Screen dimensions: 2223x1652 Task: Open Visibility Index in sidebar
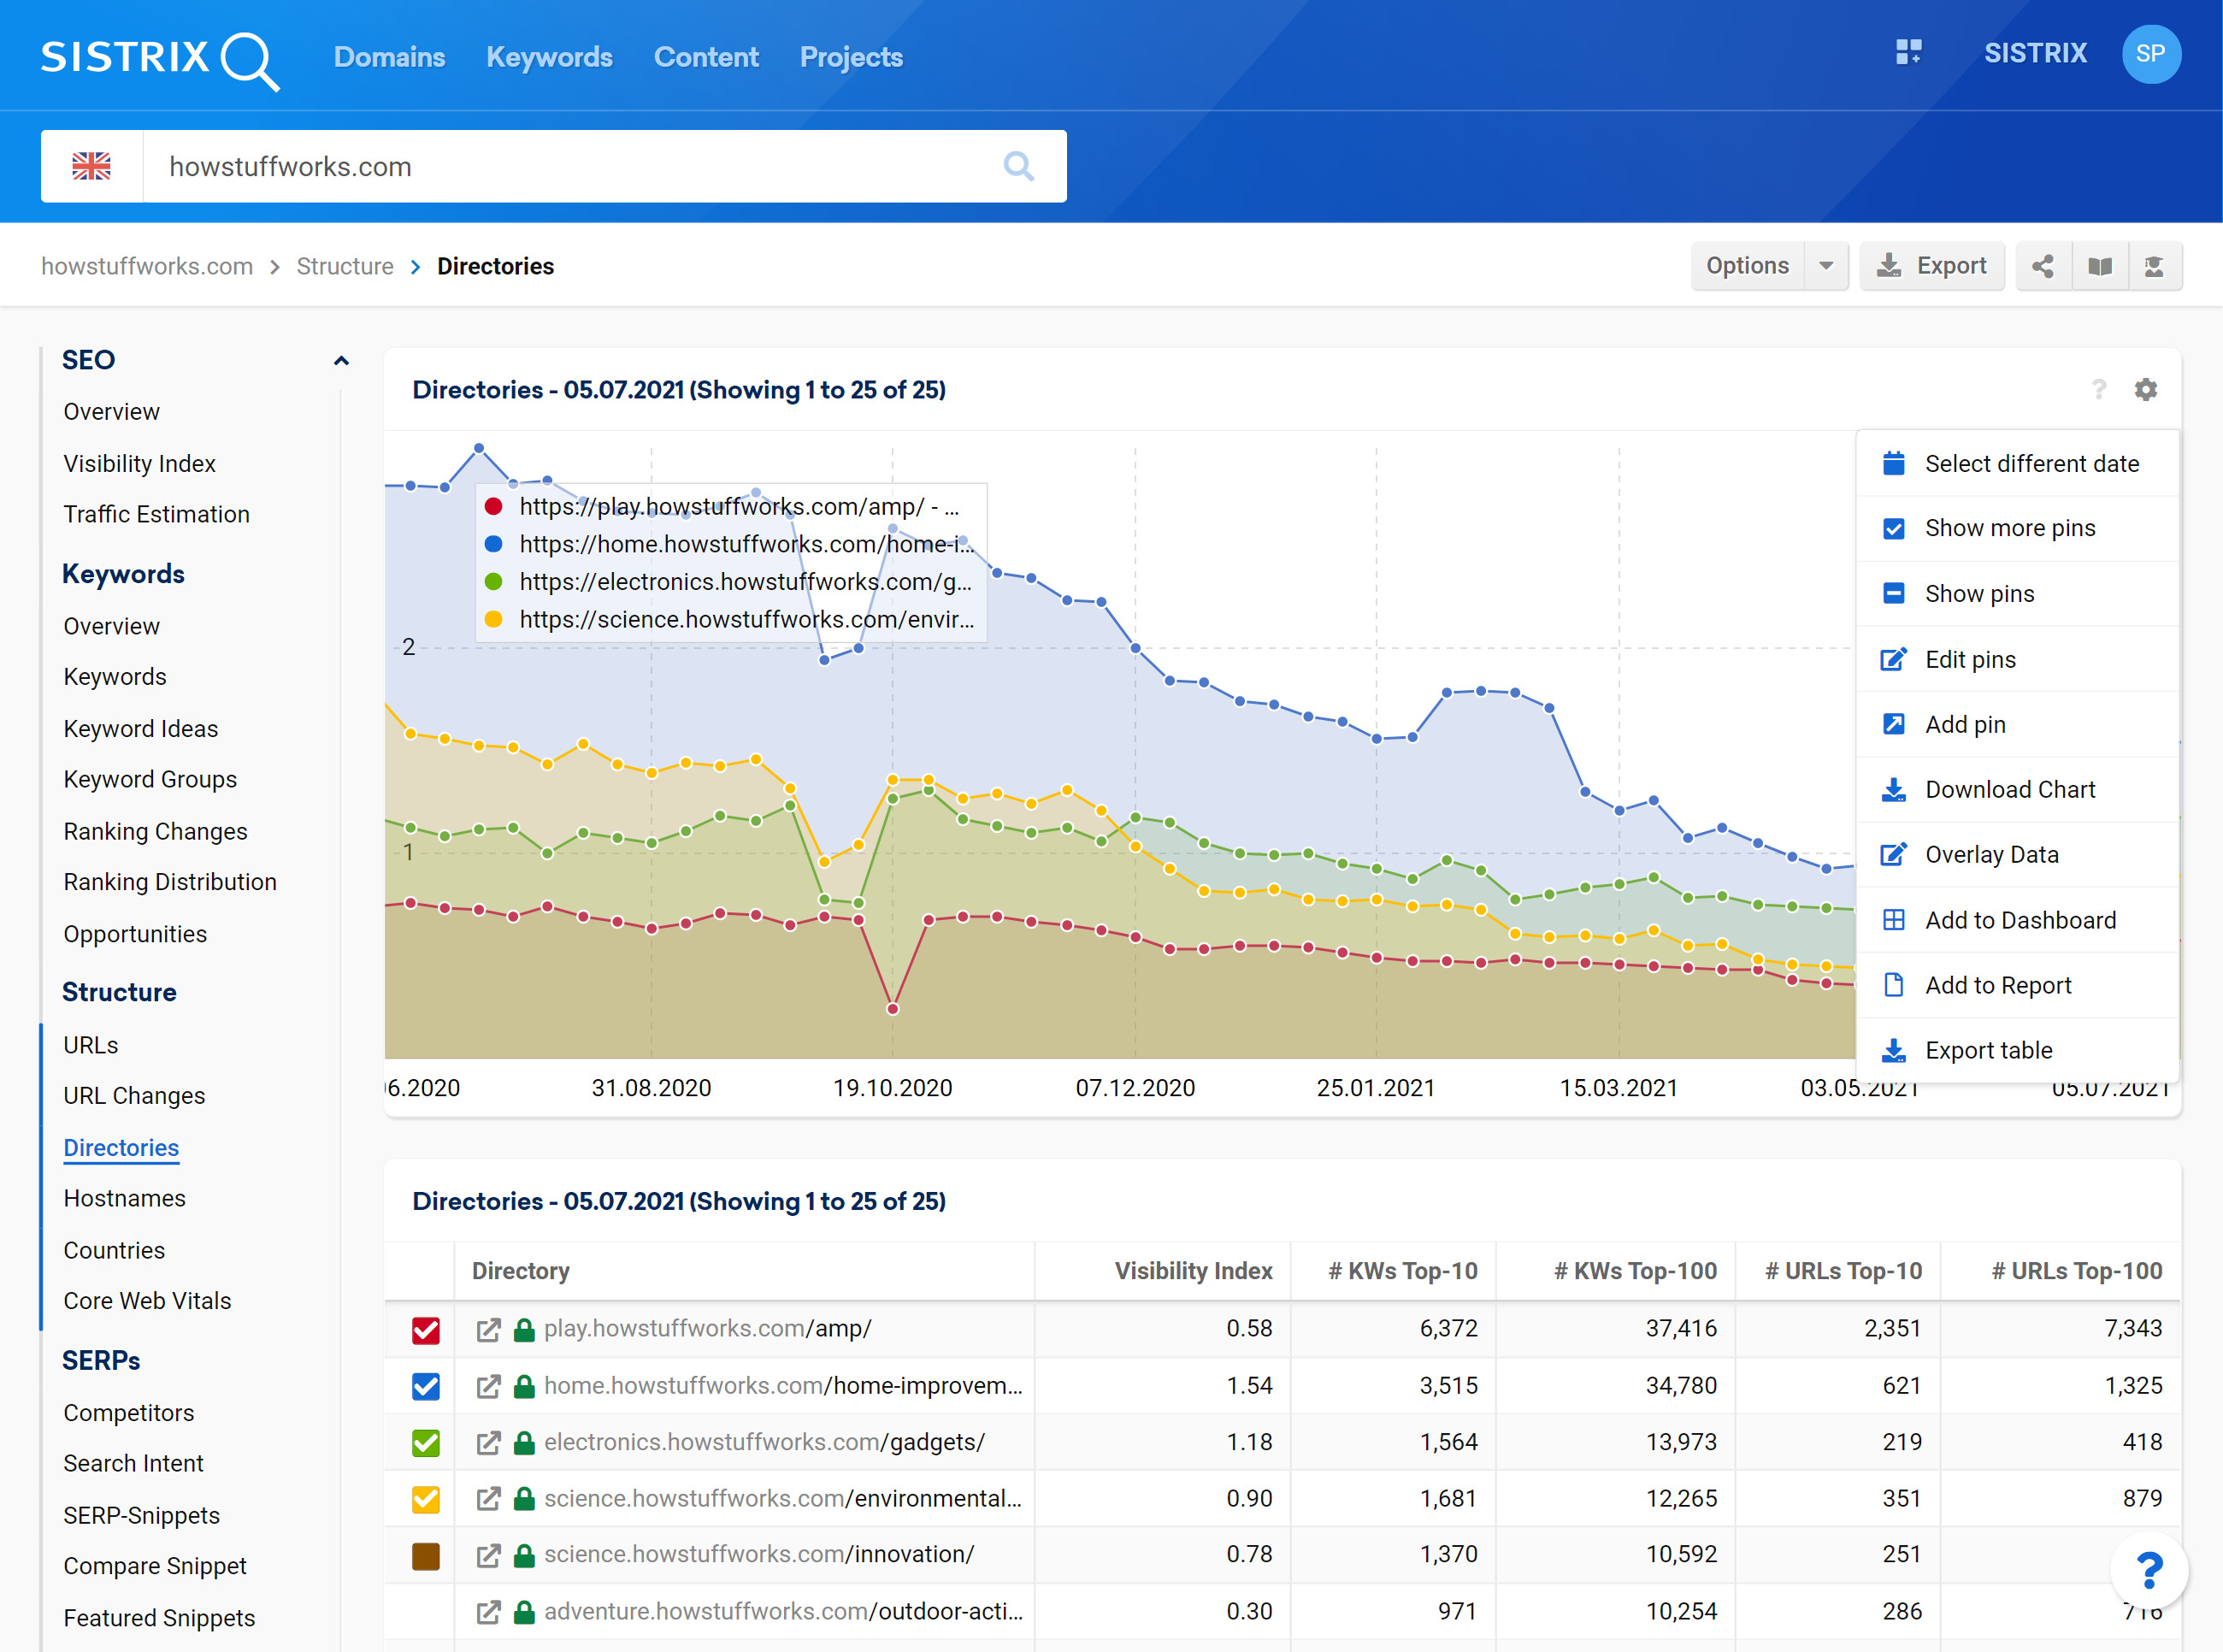(x=140, y=464)
